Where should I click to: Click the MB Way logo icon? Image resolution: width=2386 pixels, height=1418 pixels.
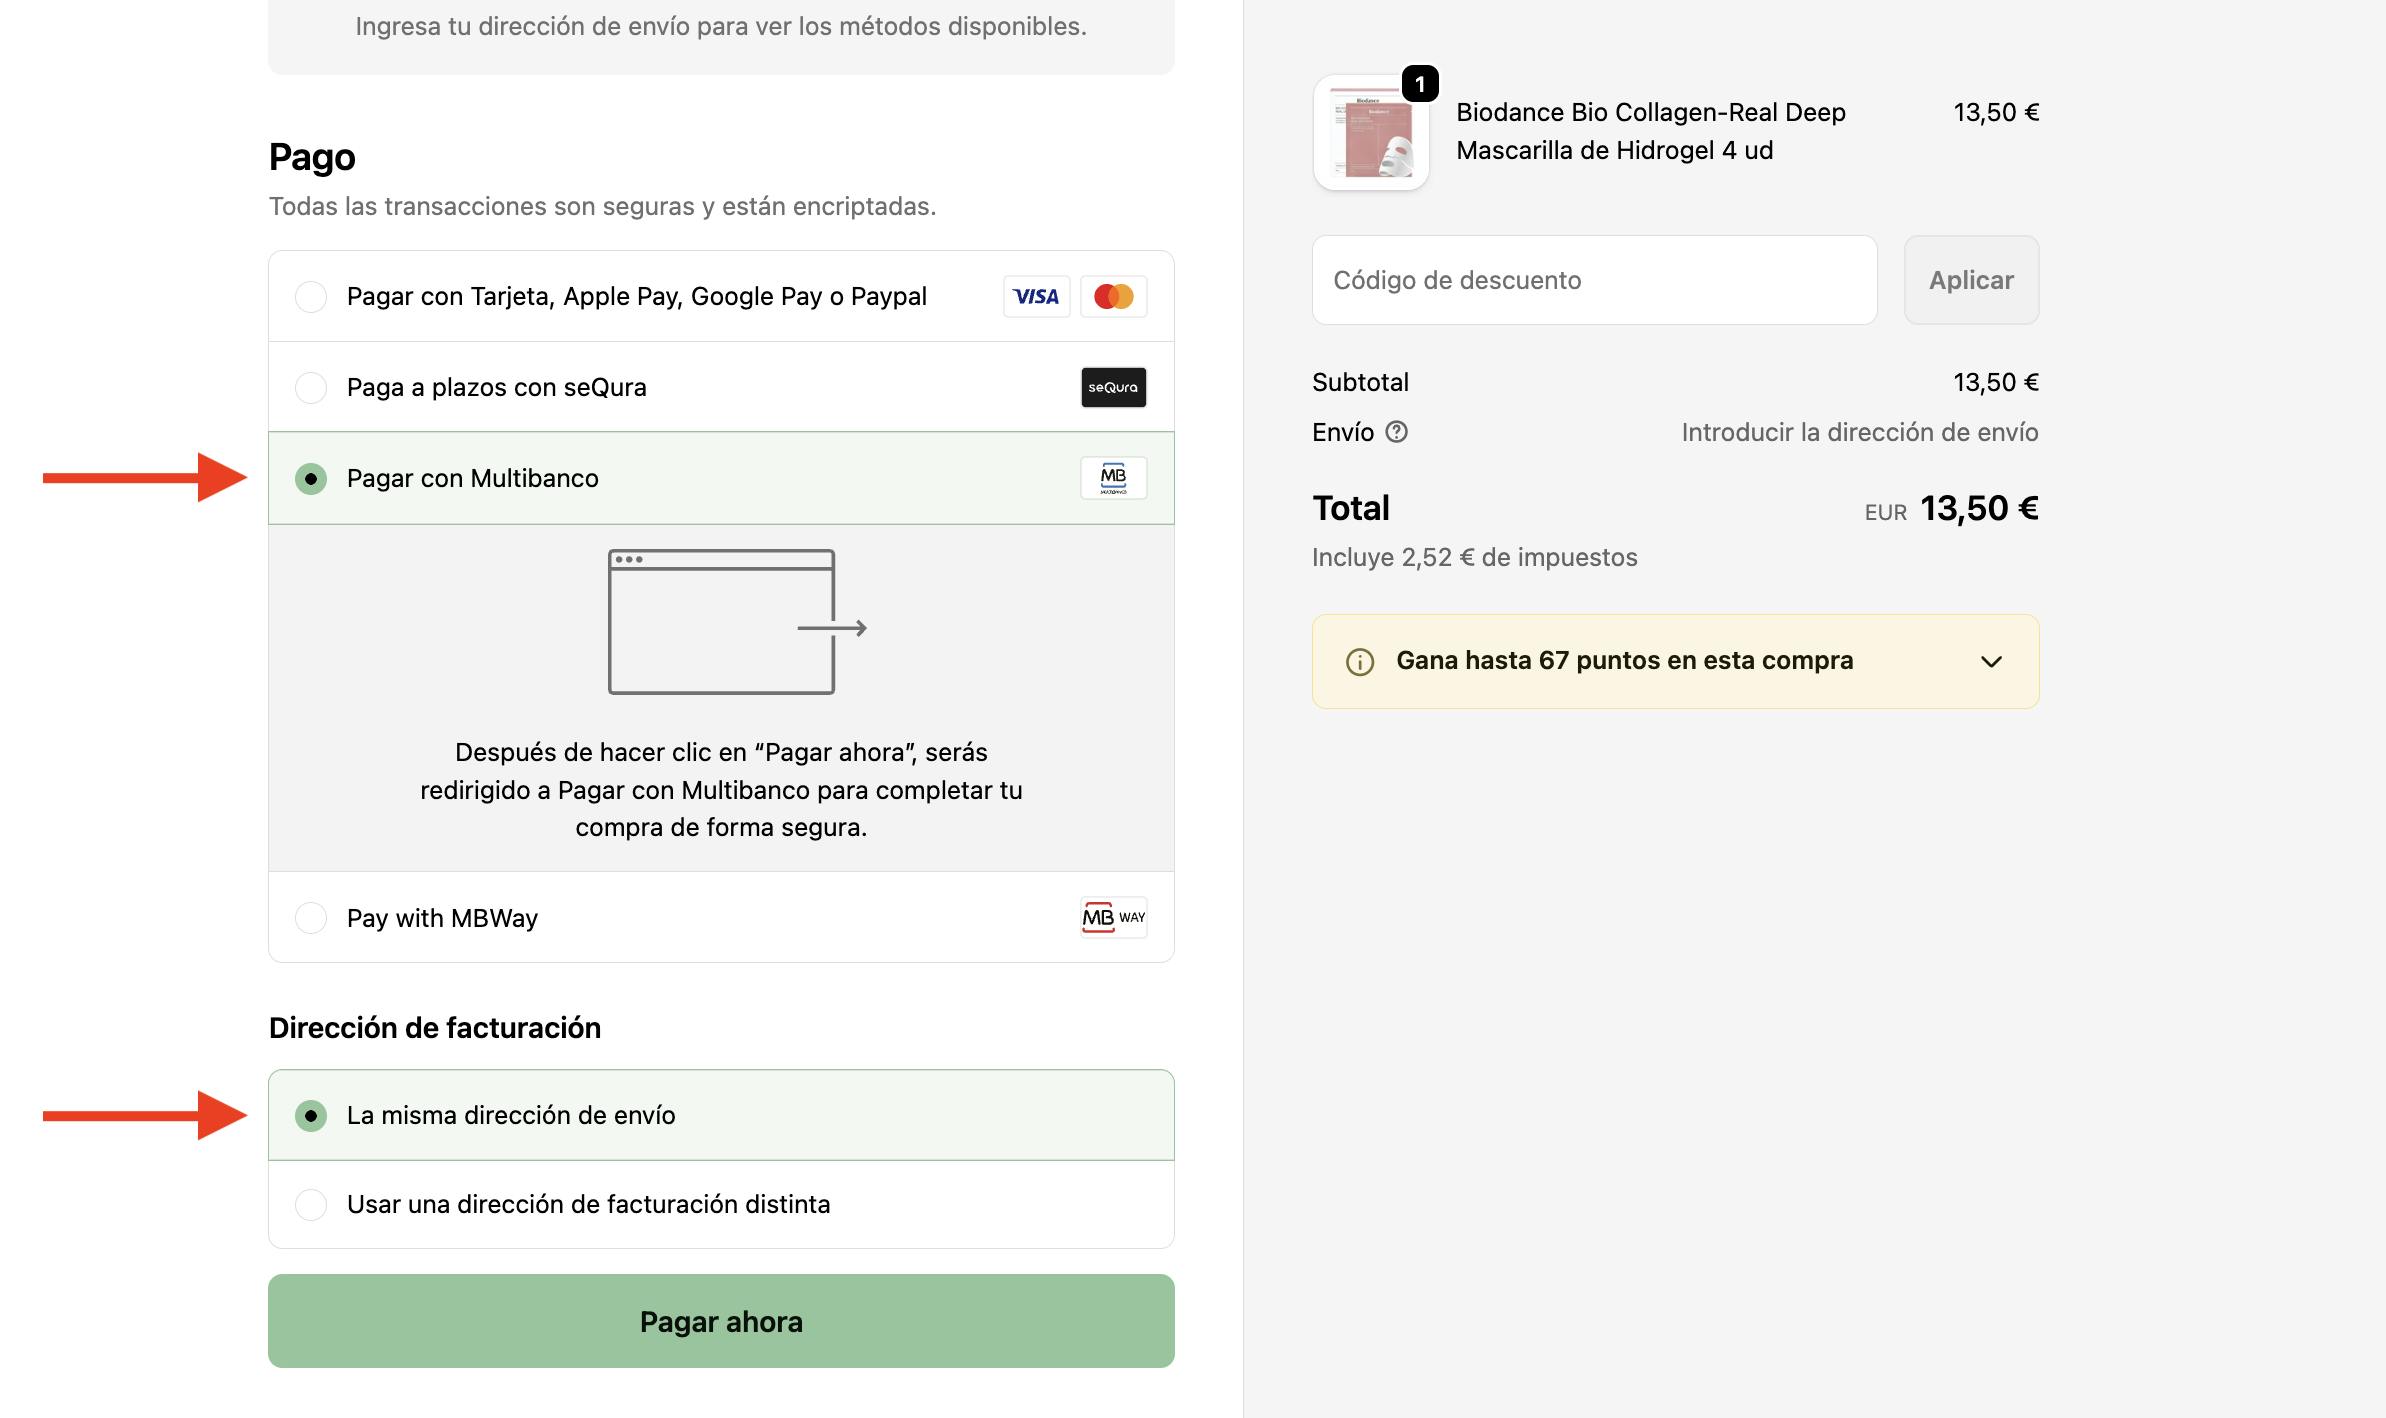pyautogui.click(x=1113, y=917)
